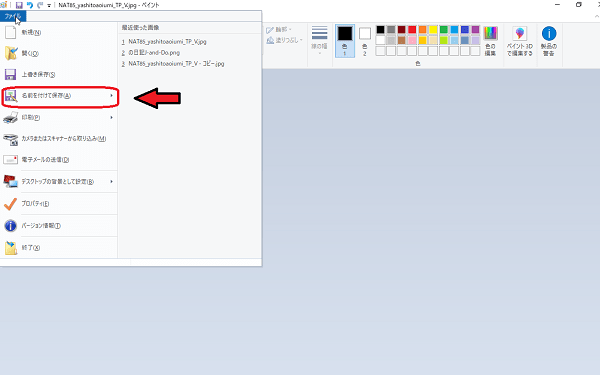The width and height of the screenshot is (600, 375).
Task: Choose デスクトップの背景として設定(B)
Action: (59, 182)
